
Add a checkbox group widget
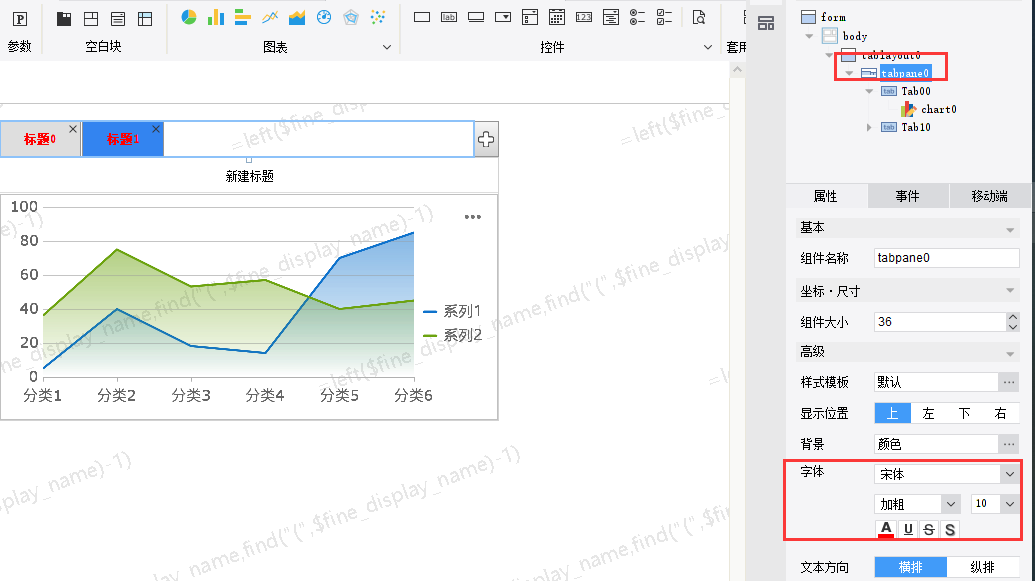click(x=665, y=17)
